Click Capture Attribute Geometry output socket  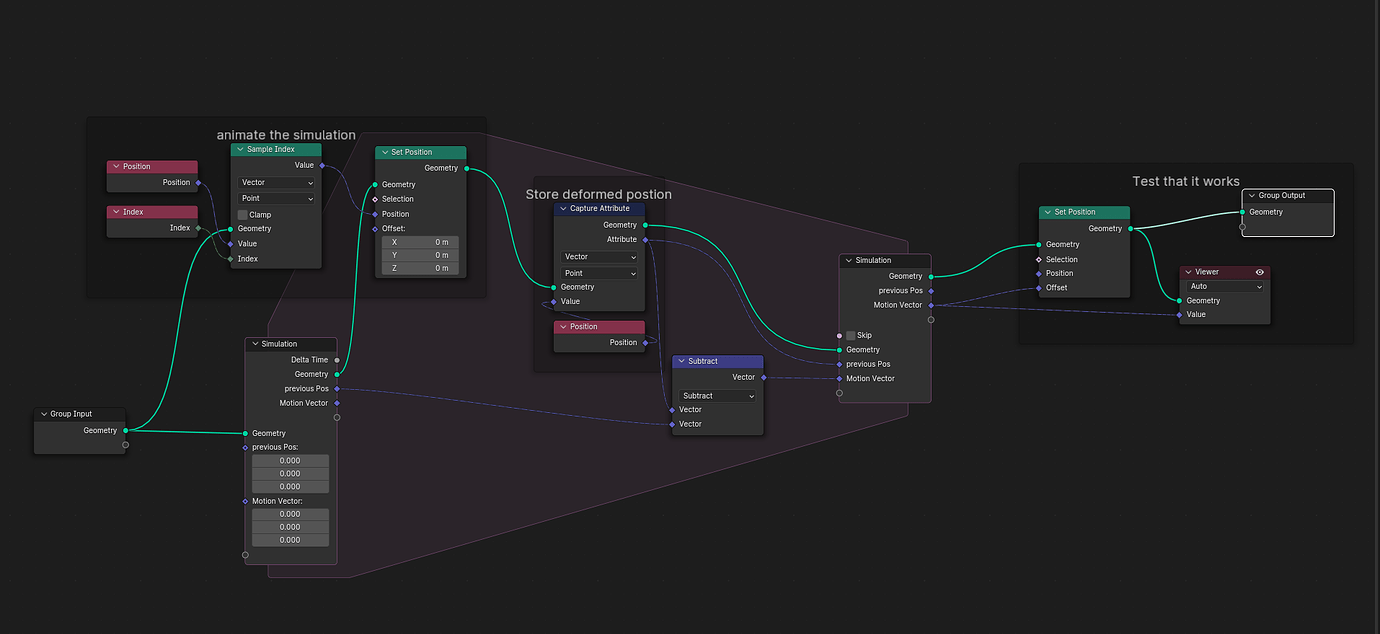[x=645, y=225]
